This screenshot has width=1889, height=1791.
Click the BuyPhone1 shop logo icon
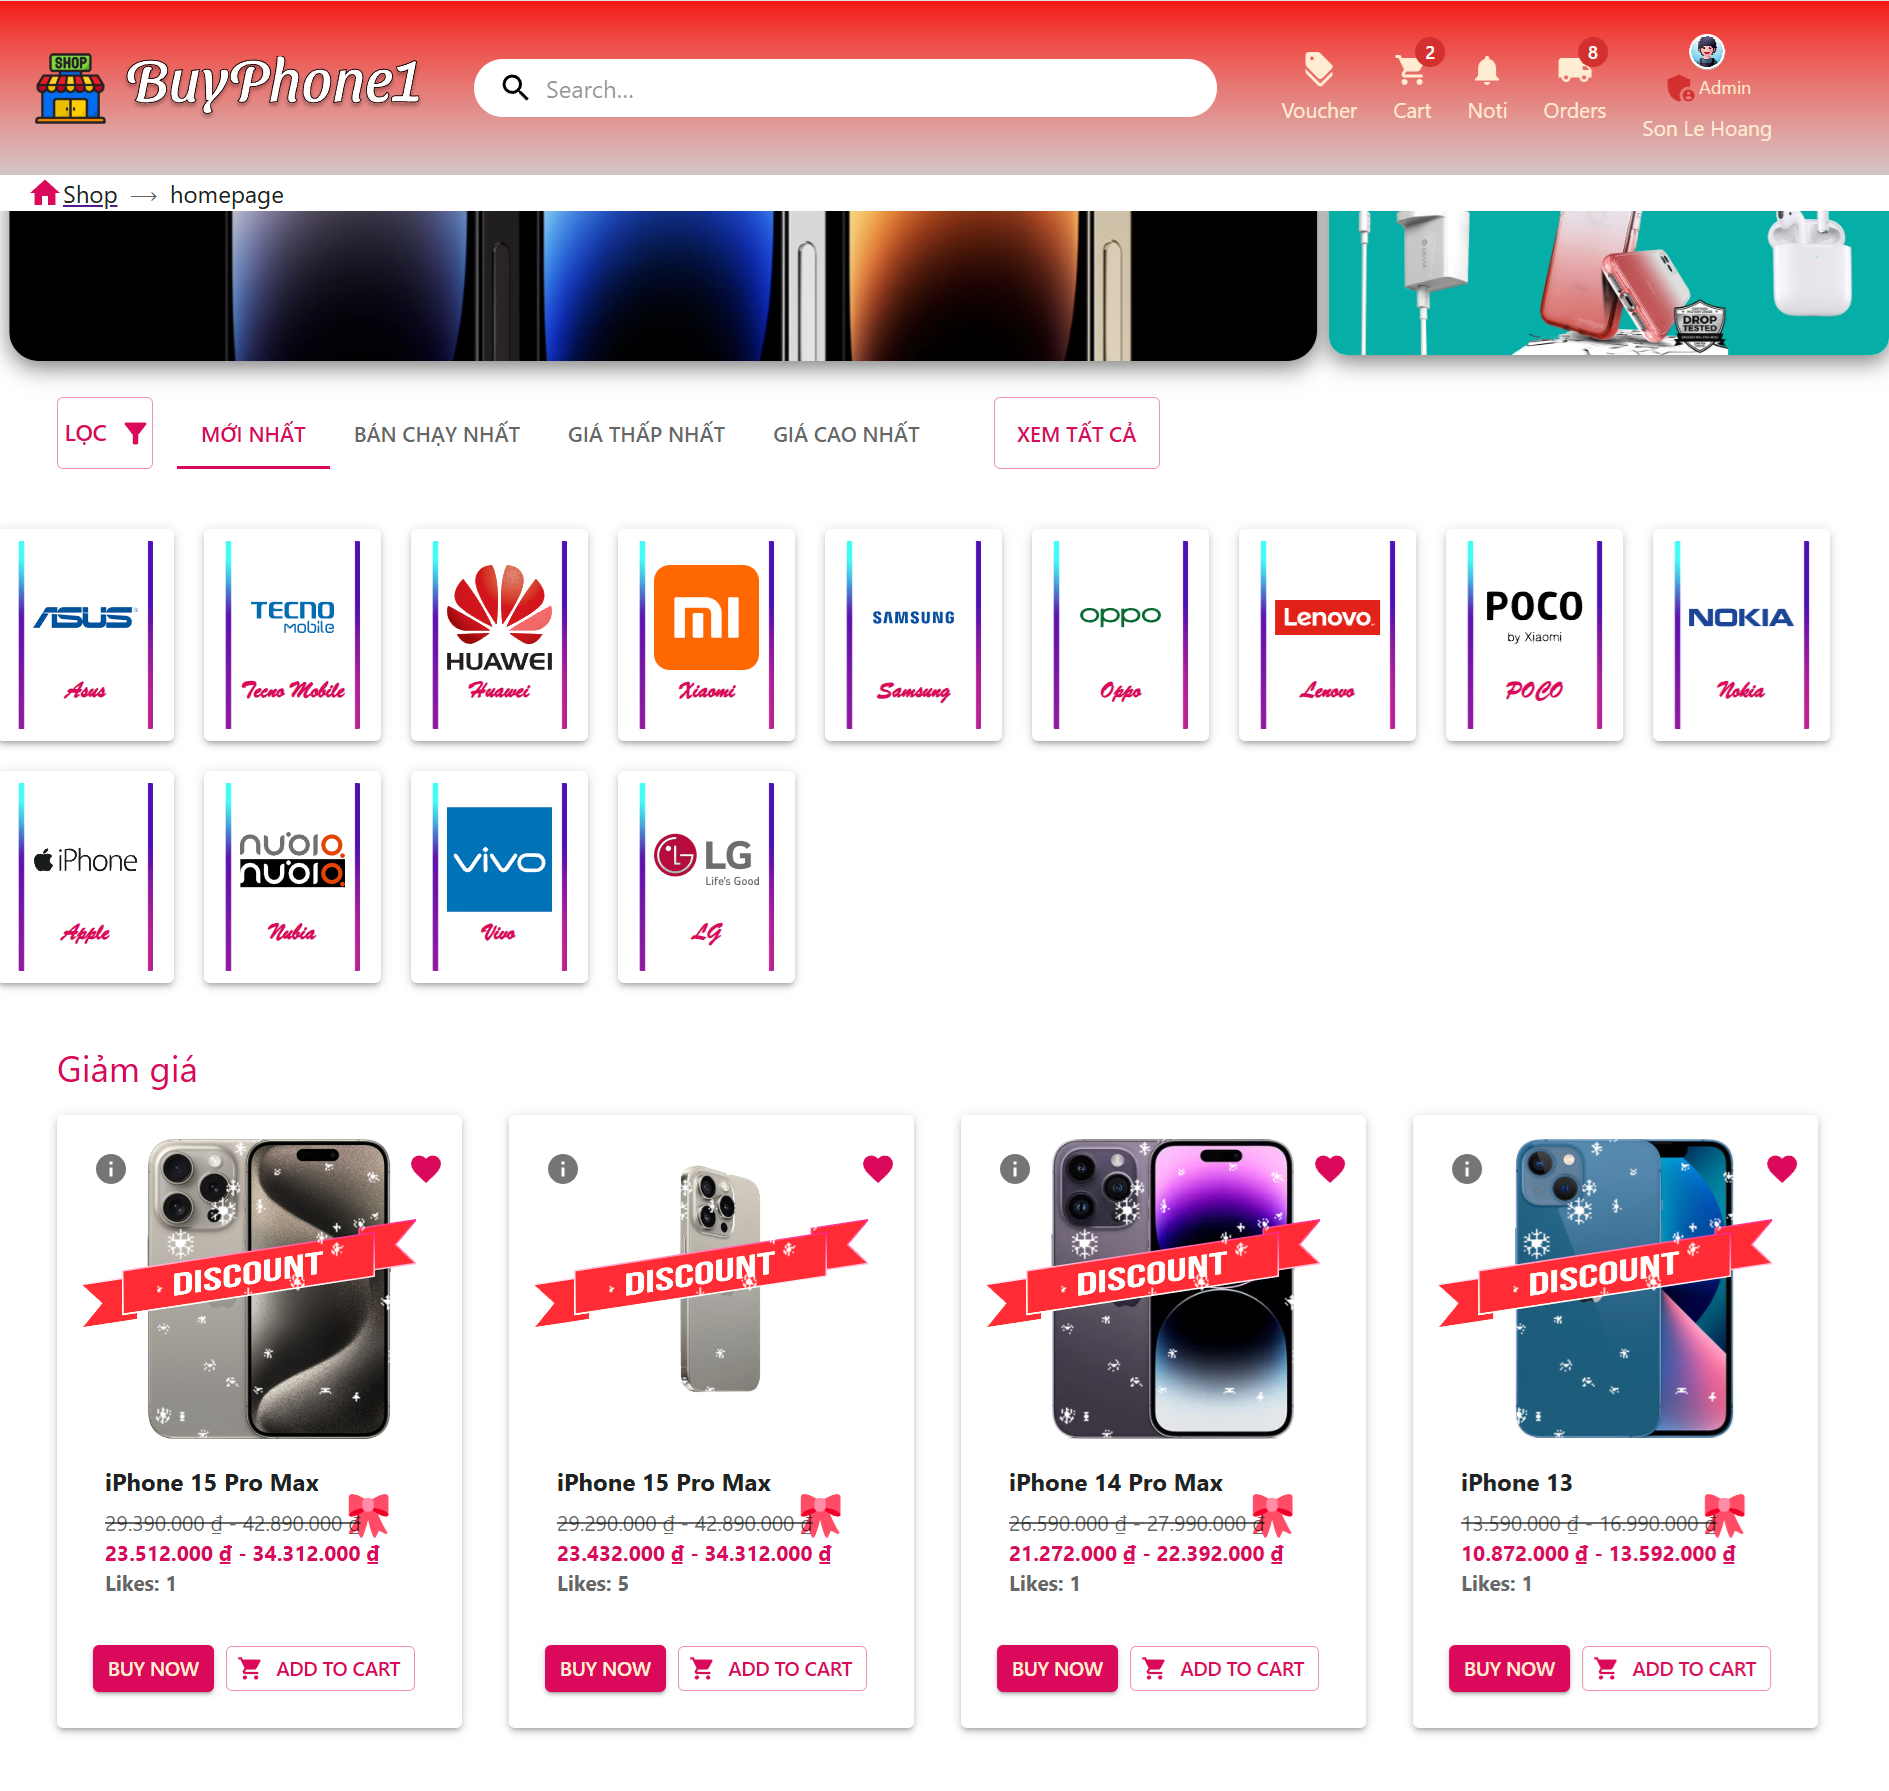70,88
